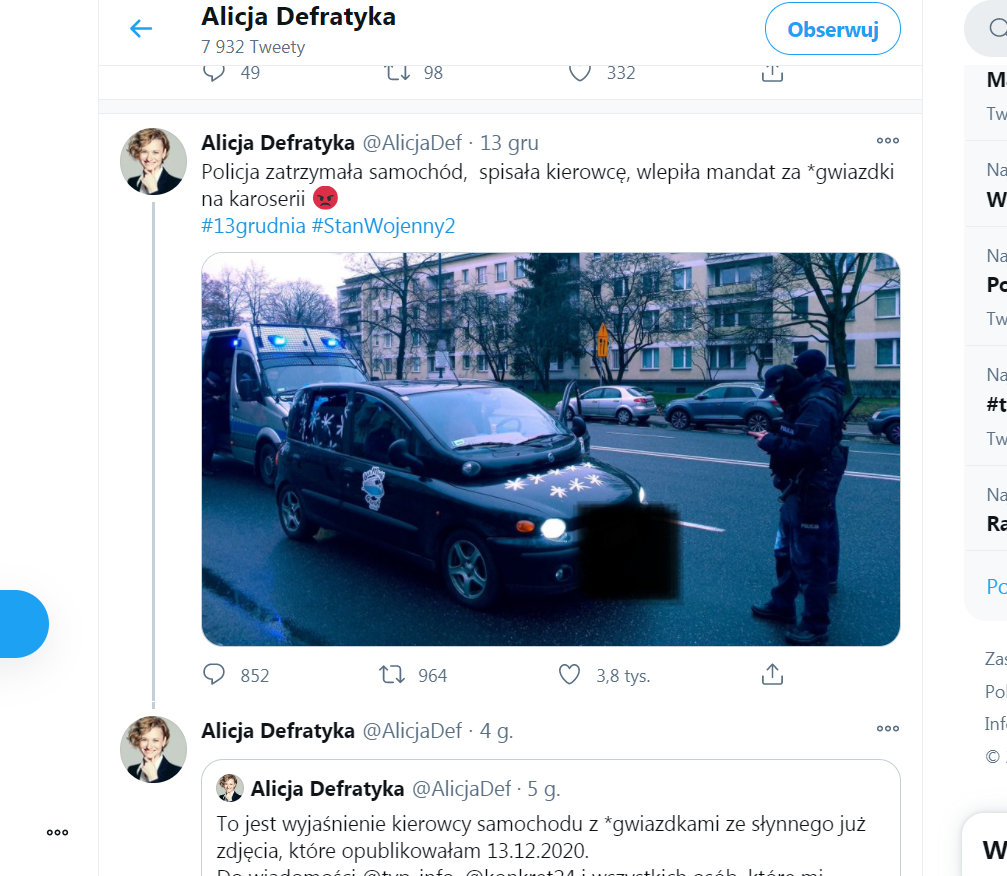Retweet the top tweet showing 98 retweets
Viewport: 1007px width, 876px height.
(x=398, y=72)
